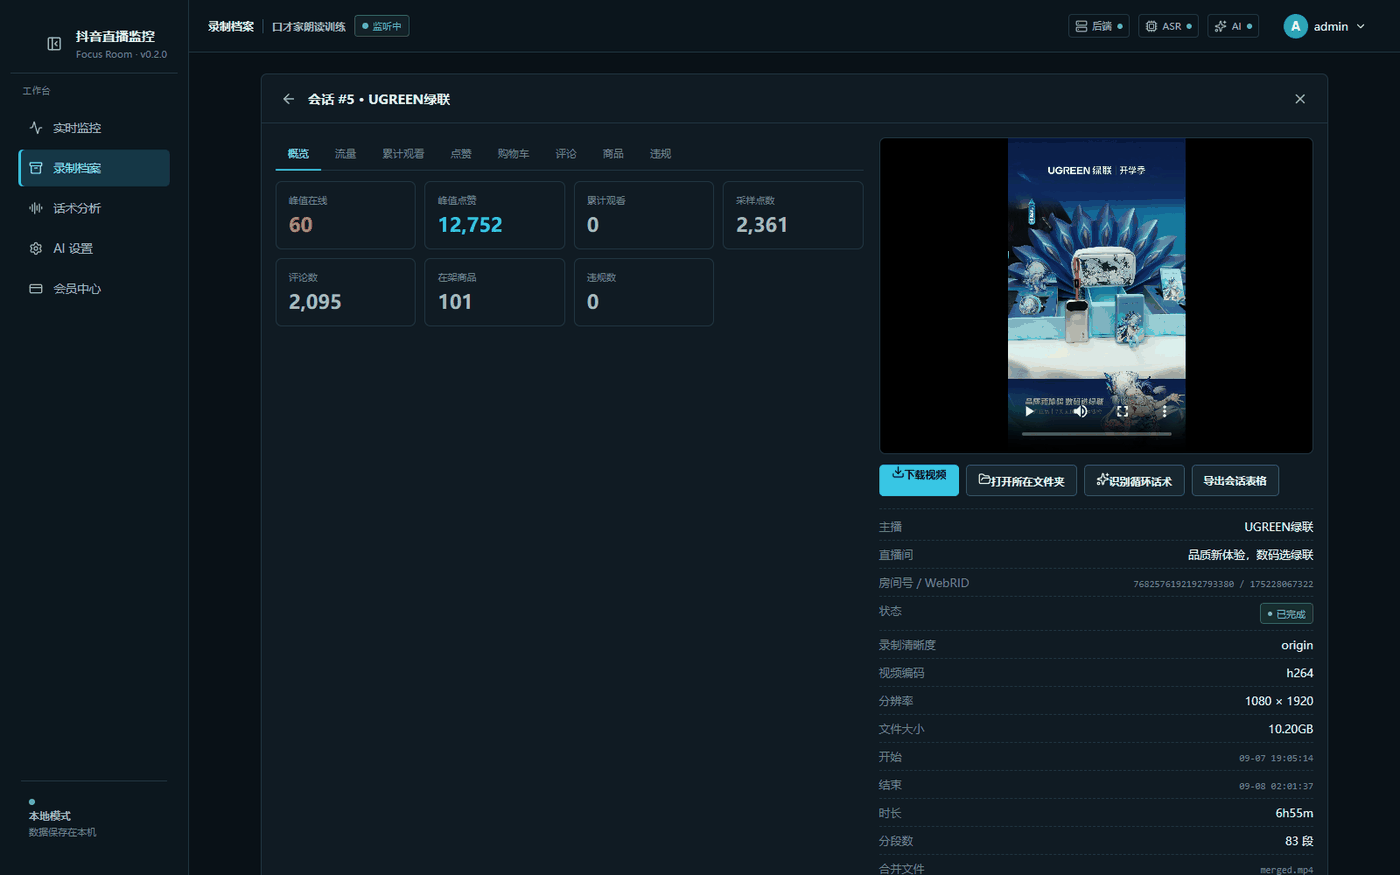This screenshot has height=875, width=1400.
Task: Click the 已完成 status badge
Action: pyautogui.click(x=1286, y=614)
